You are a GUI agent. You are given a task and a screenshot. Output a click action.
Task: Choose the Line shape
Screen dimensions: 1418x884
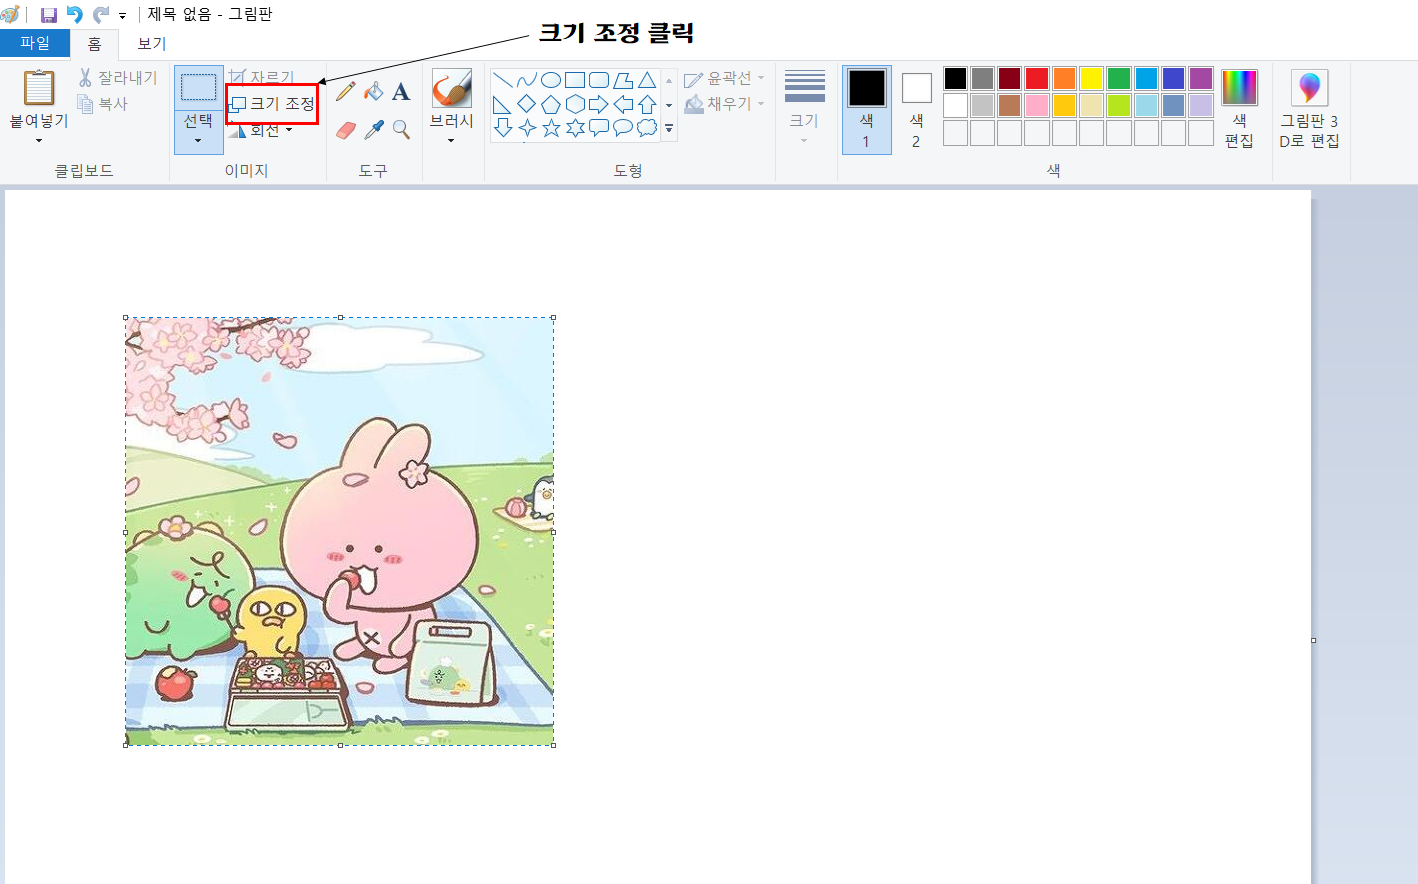tap(503, 80)
